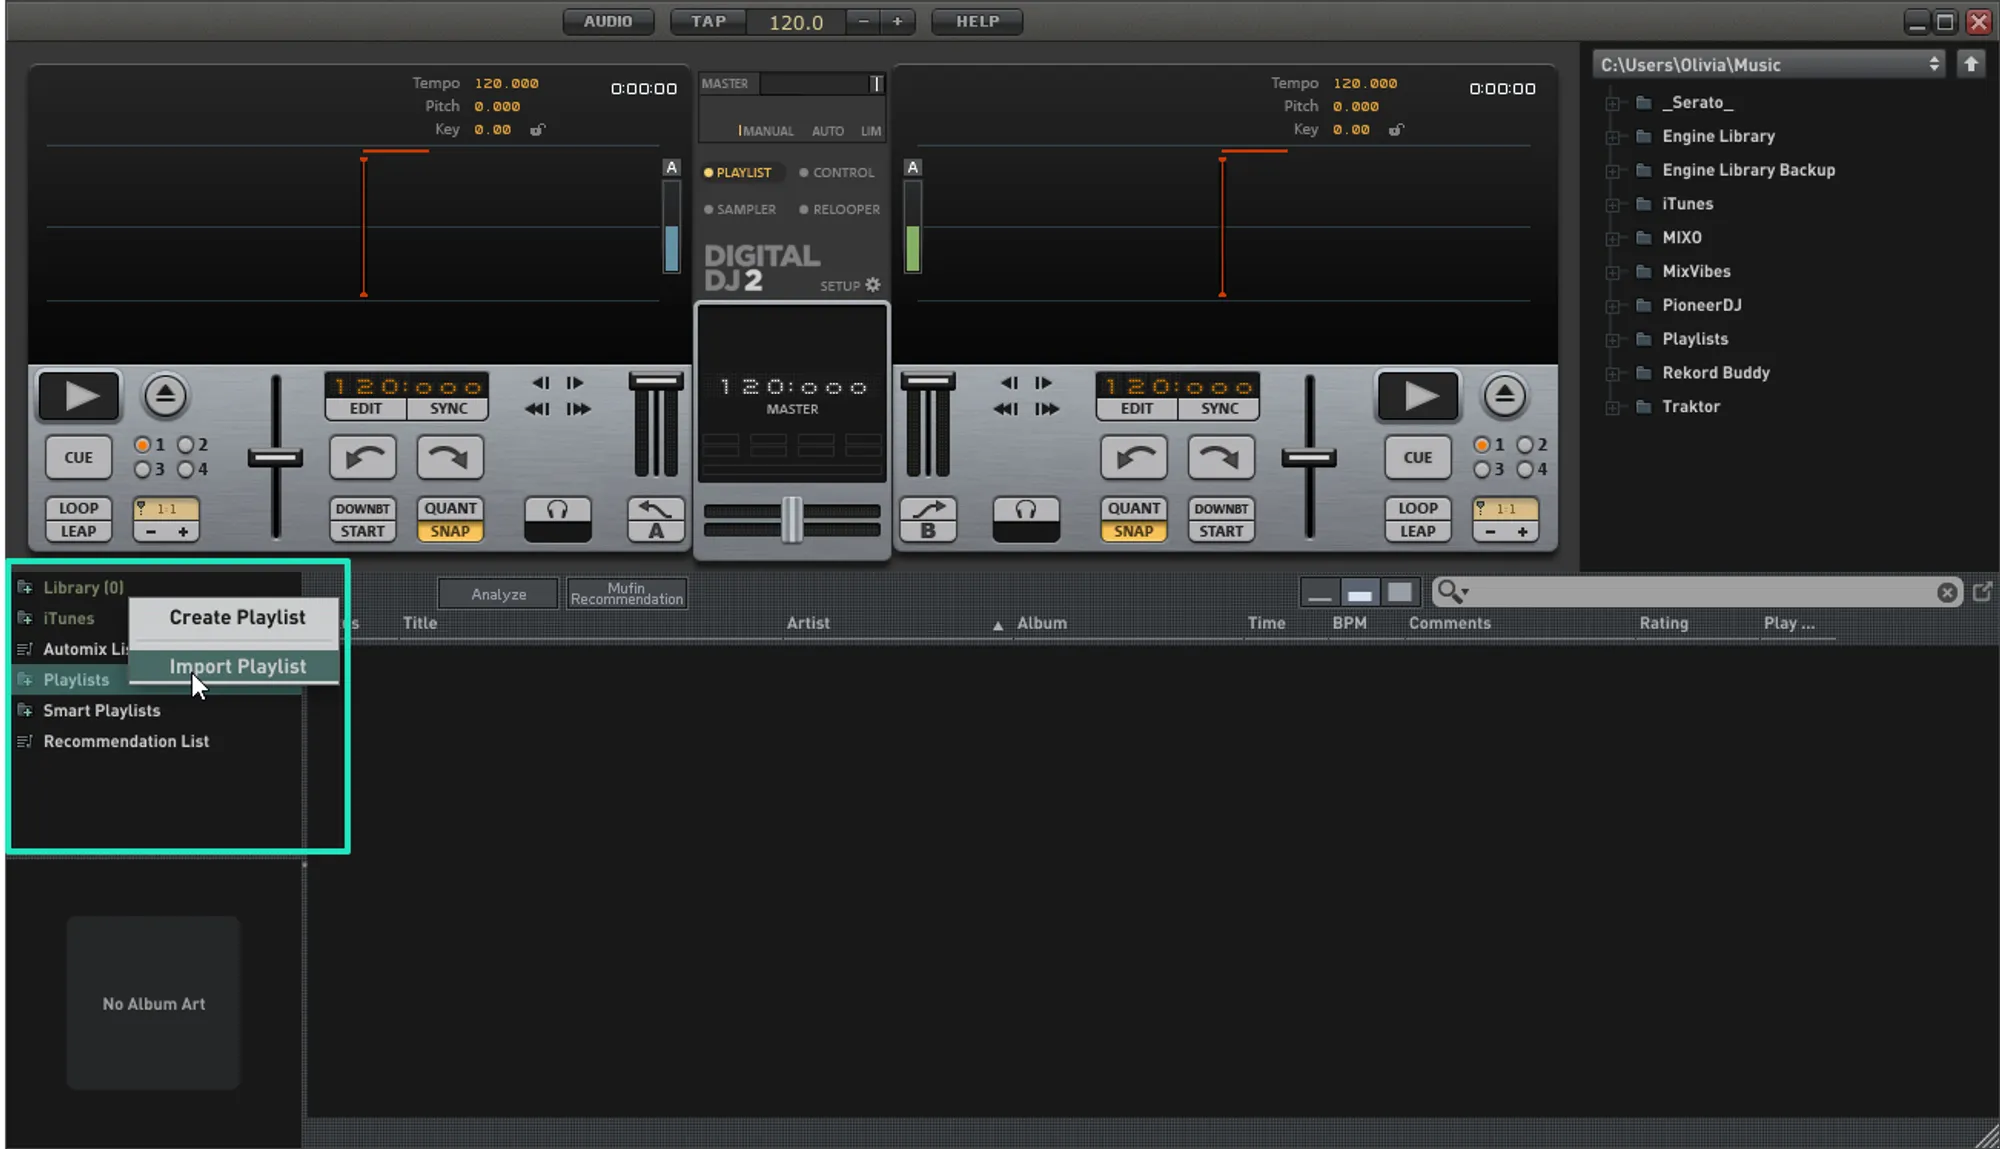
Task: Choose Import Playlist from context menu
Action: [237, 666]
